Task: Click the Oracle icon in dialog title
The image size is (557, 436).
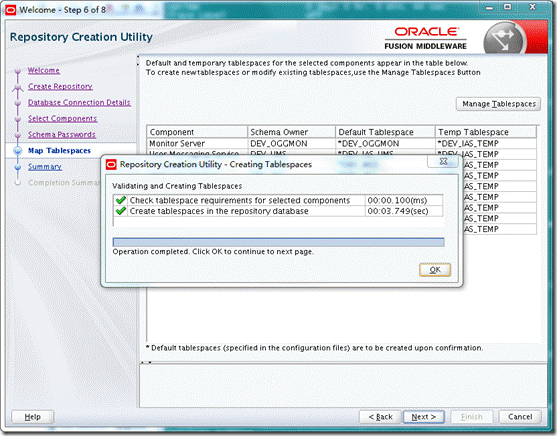Action: [x=111, y=164]
